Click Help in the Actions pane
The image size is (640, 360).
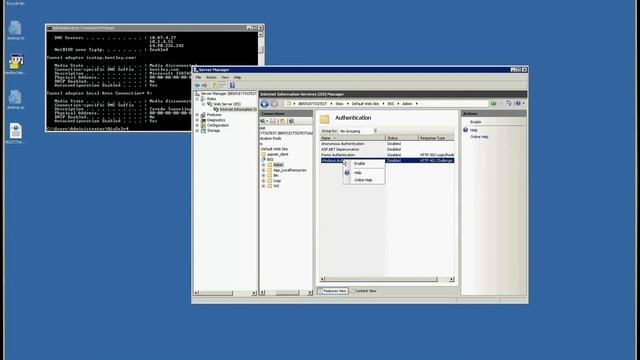(x=473, y=130)
